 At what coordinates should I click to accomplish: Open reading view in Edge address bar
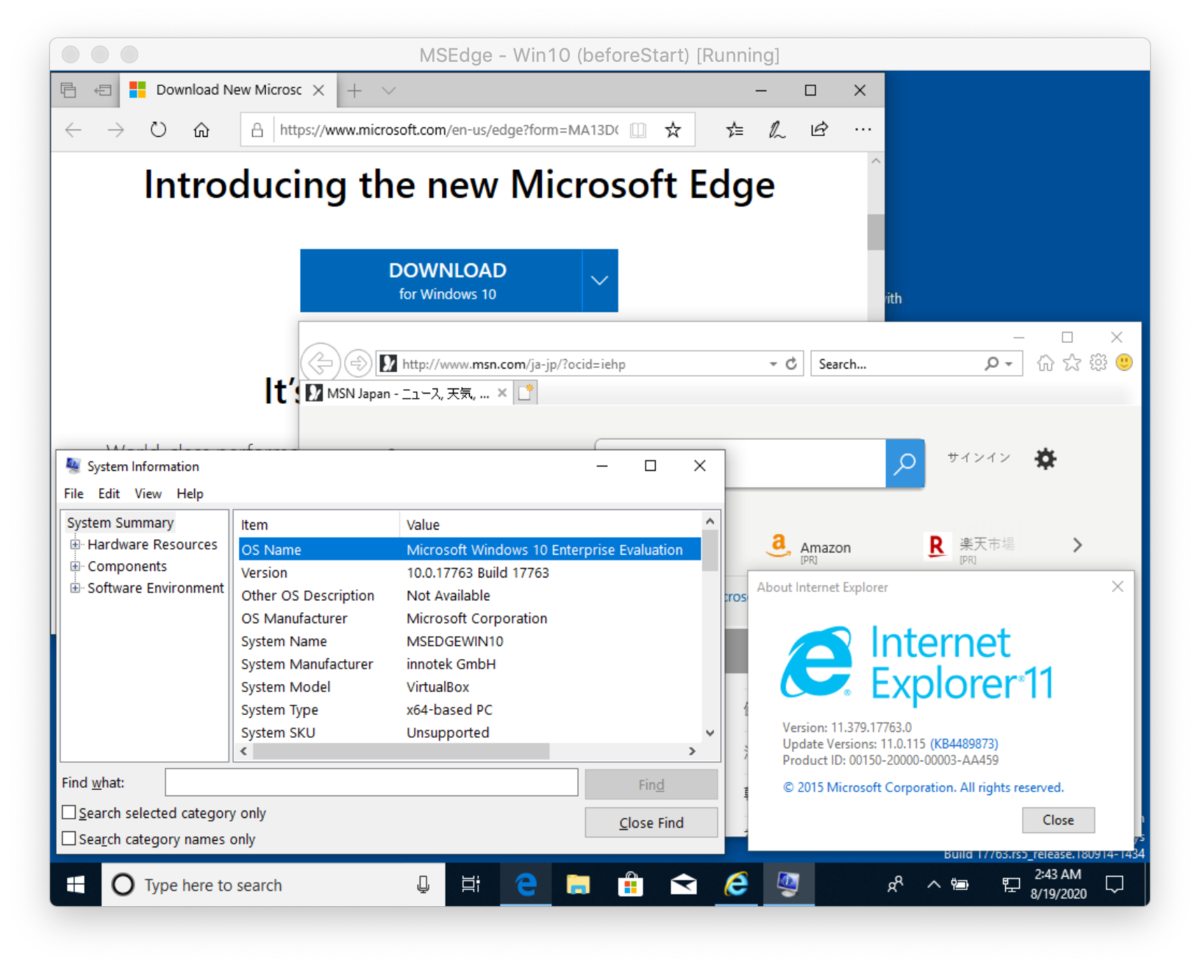click(638, 130)
